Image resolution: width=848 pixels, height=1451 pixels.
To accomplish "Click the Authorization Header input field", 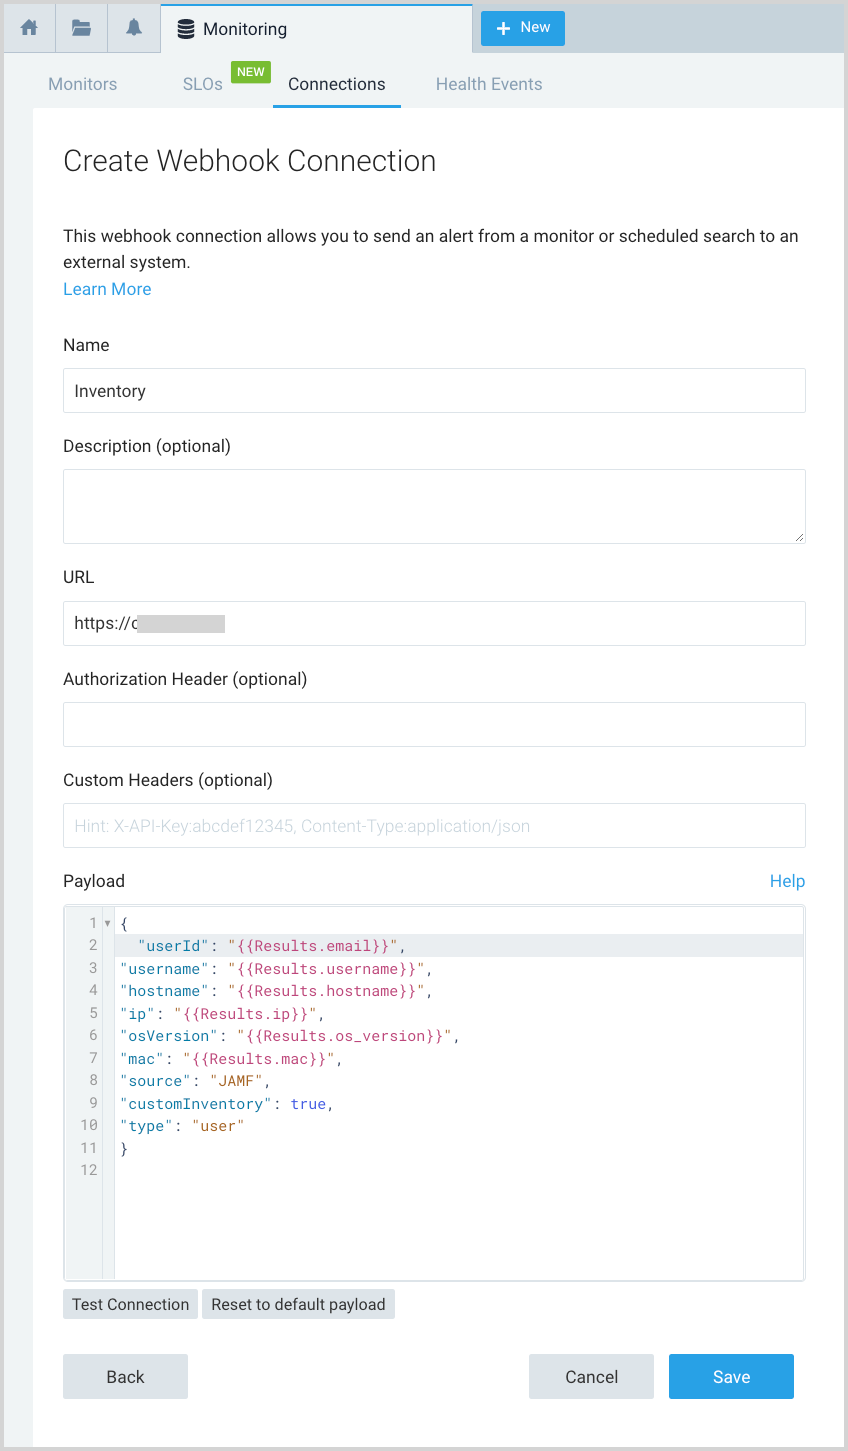I will tap(434, 724).
